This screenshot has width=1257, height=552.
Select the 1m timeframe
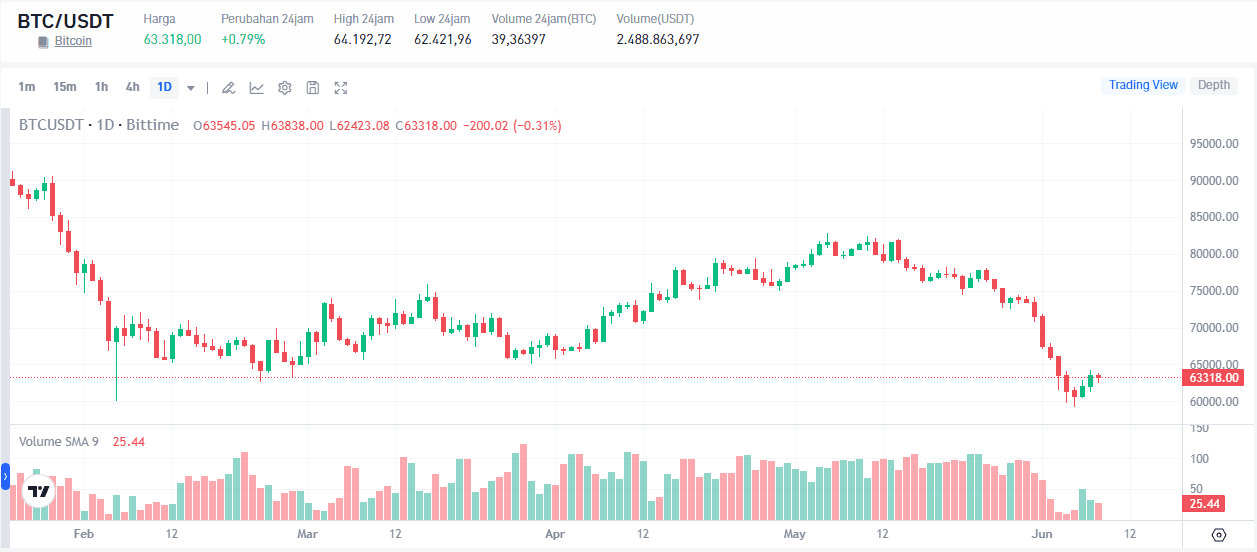point(27,87)
